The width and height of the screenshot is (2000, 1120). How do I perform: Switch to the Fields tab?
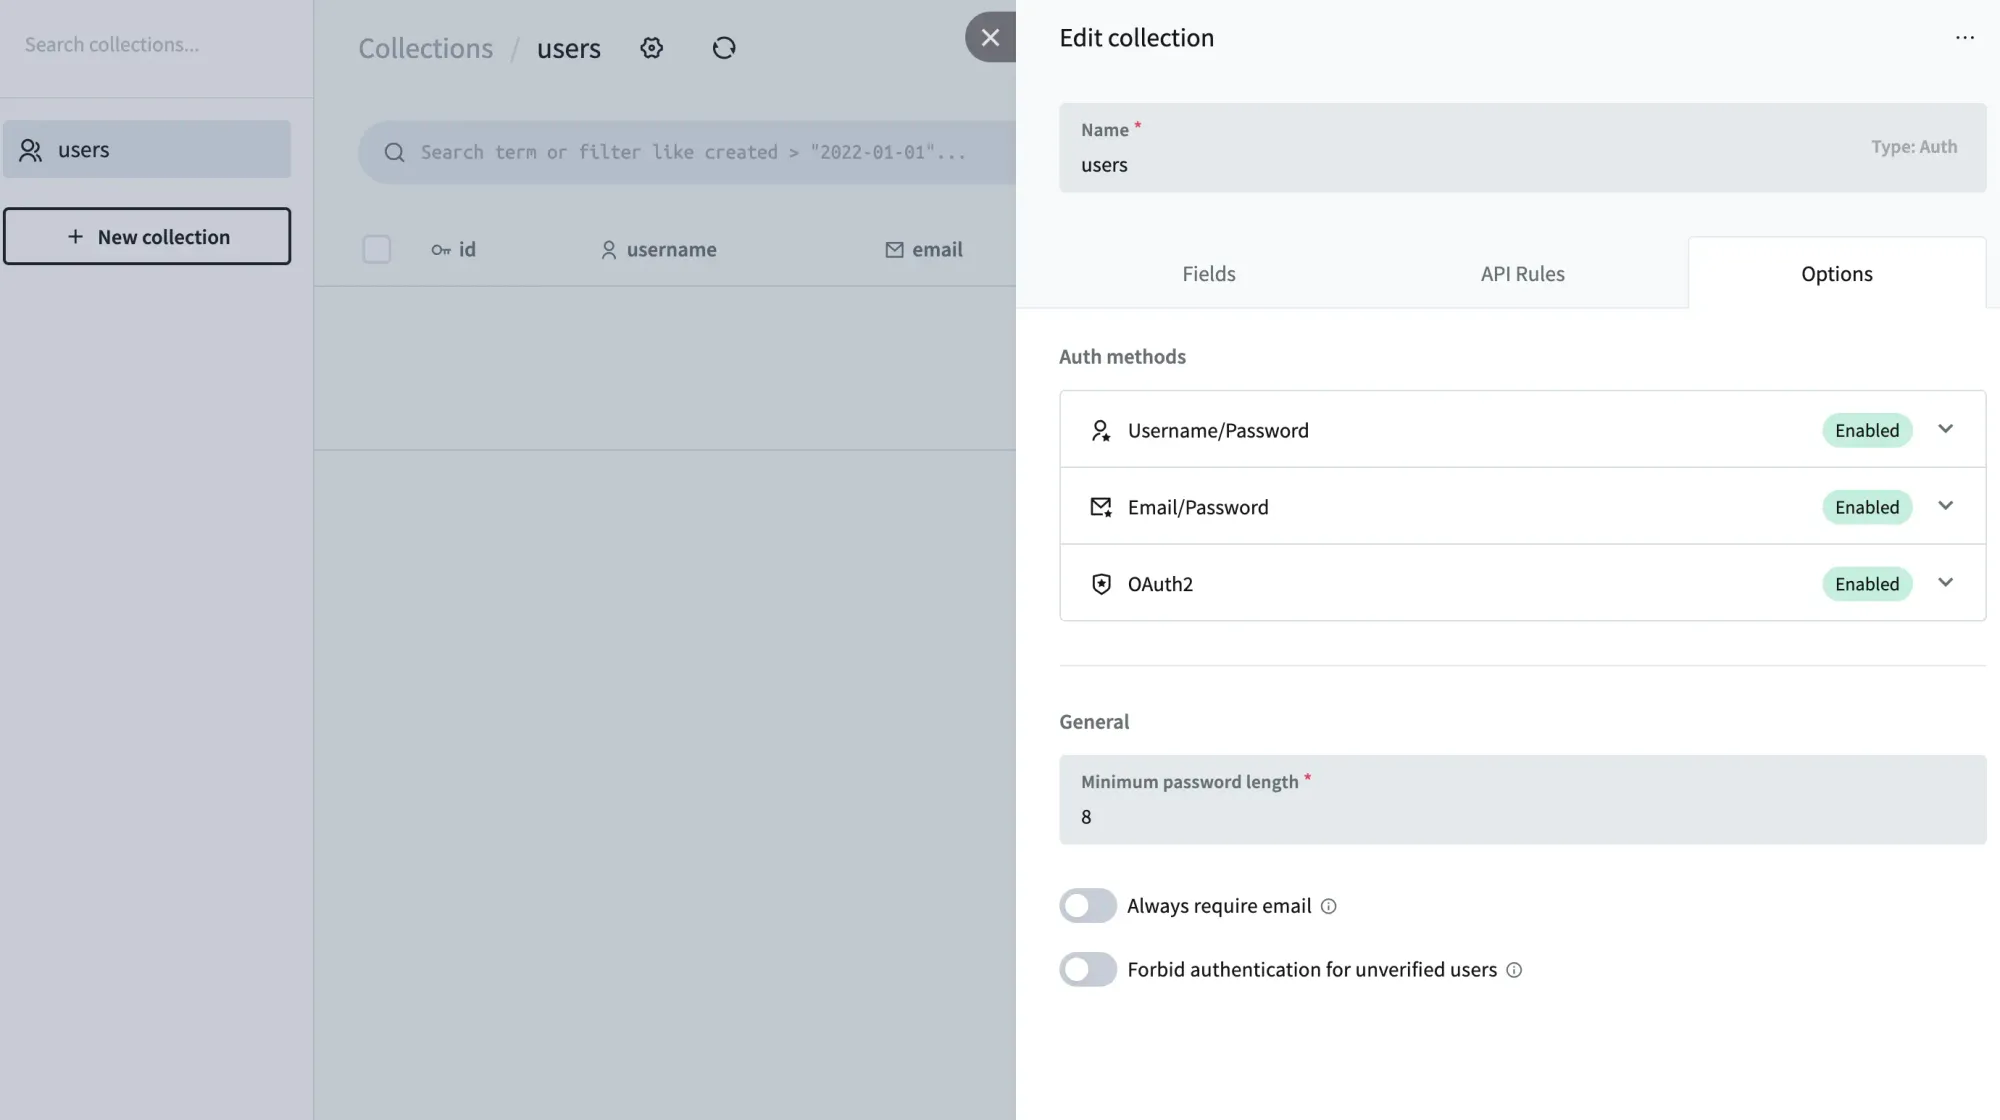1209,273
